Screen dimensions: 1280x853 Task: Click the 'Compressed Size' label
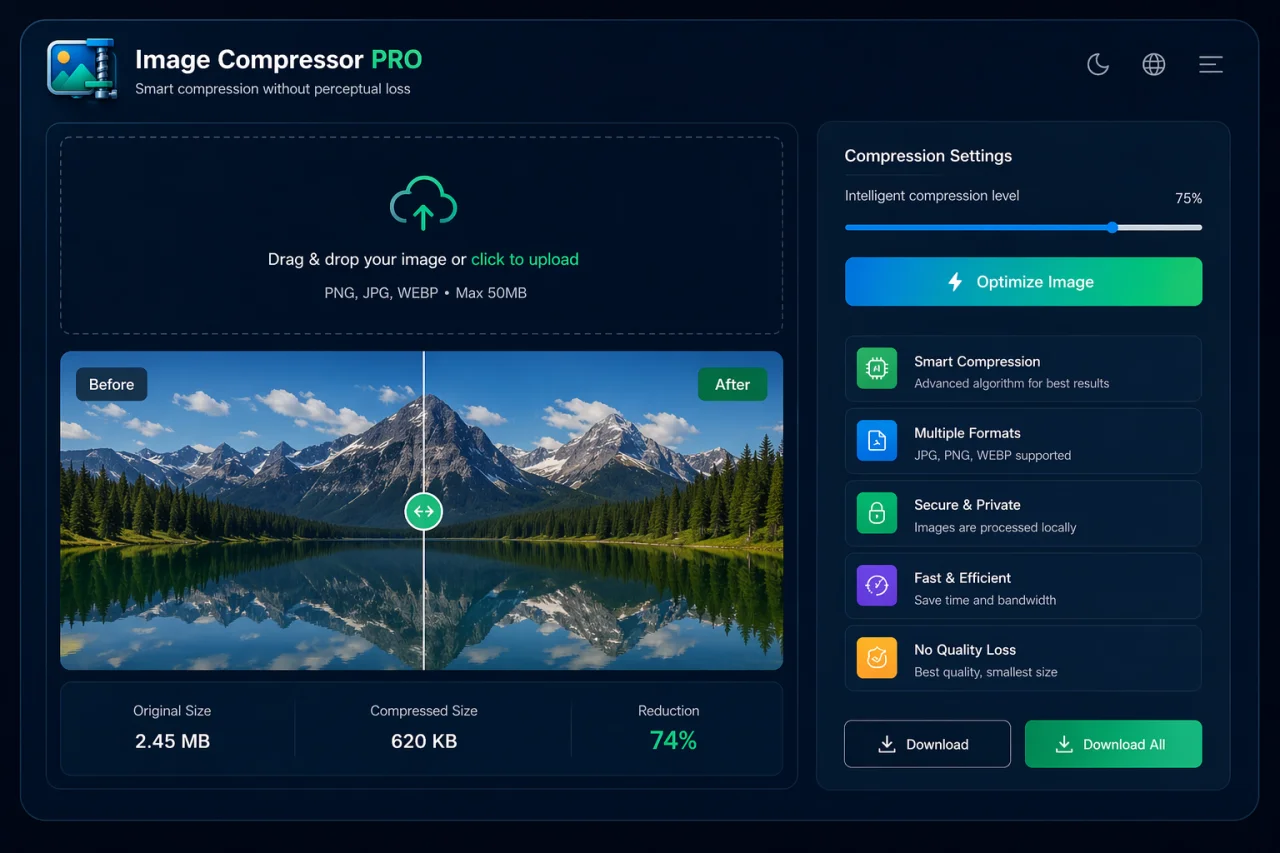click(424, 711)
